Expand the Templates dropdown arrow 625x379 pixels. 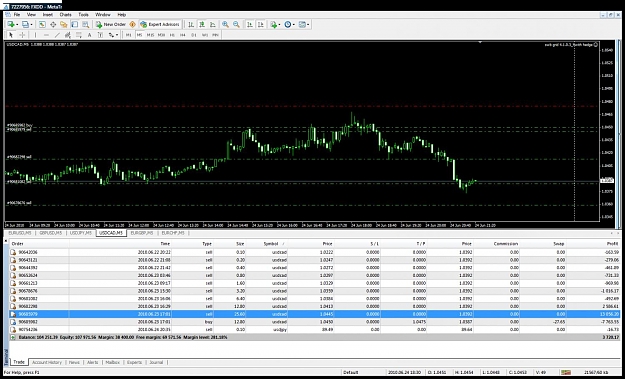coord(308,24)
